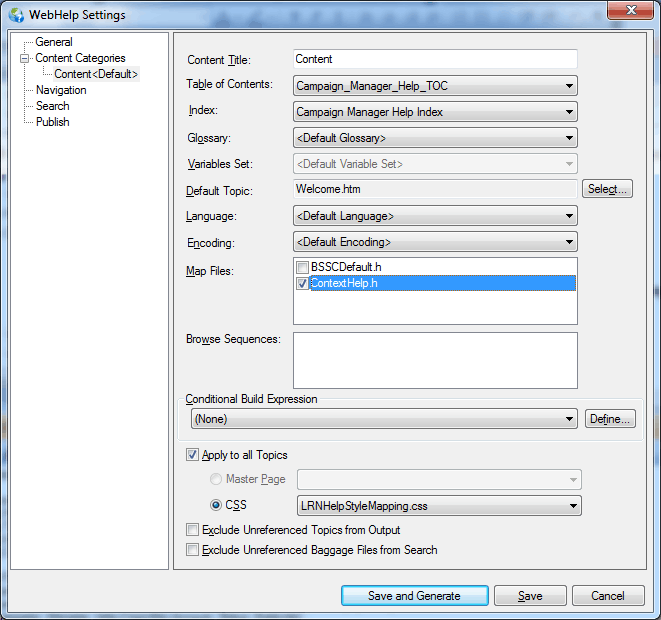Click the Content Title input field
Screen dimensions: 661x620
[x=435, y=59]
